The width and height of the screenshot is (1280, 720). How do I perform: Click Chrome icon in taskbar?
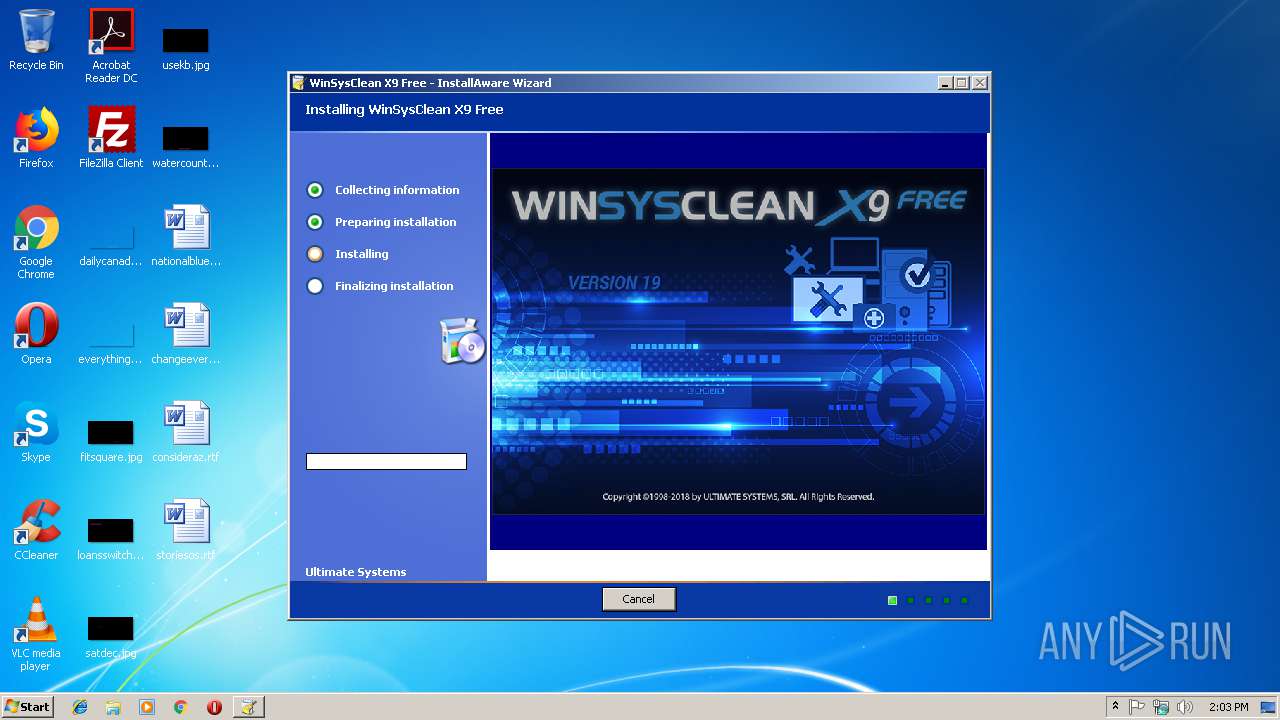[x=180, y=707]
